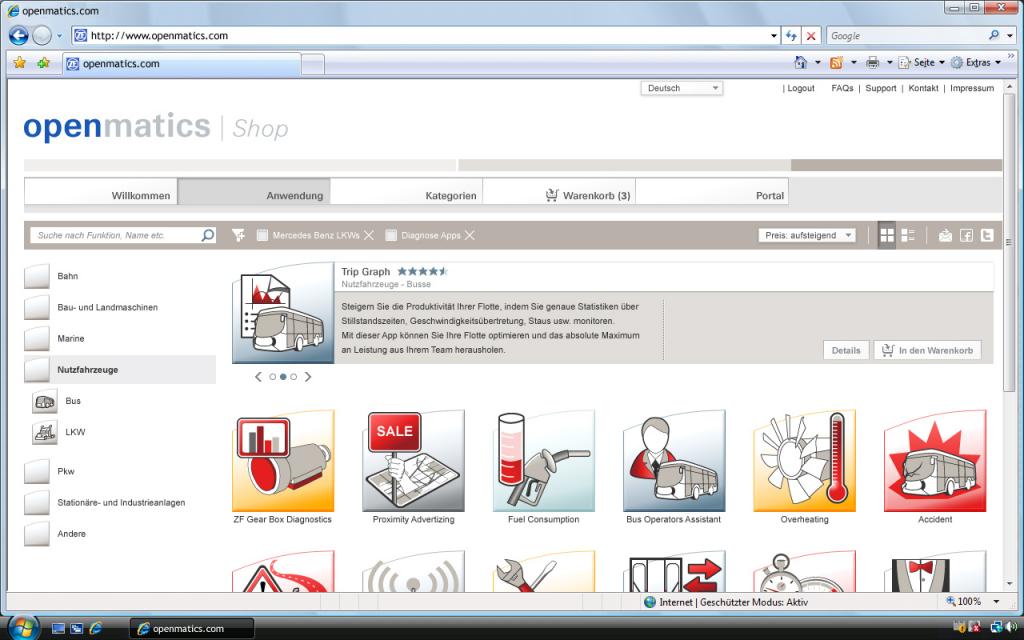Remove the Diagnose Apps filter
Screen dimensions: 1024x640
pyautogui.click(x=470, y=235)
